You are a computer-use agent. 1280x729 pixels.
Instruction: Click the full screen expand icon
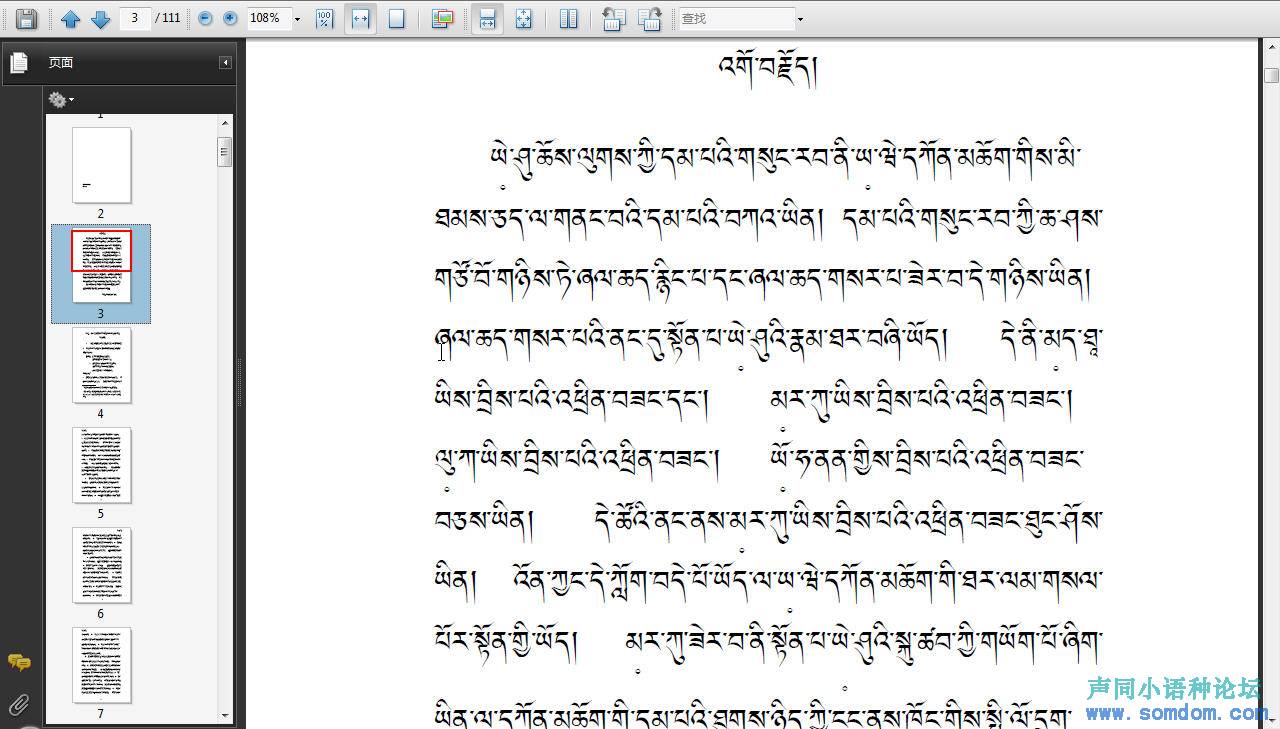pyautogui.click(x=524, y=18)
